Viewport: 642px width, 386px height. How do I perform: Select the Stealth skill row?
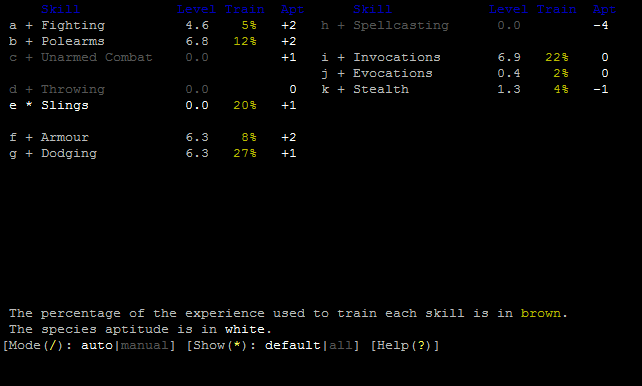click(465, 89)
